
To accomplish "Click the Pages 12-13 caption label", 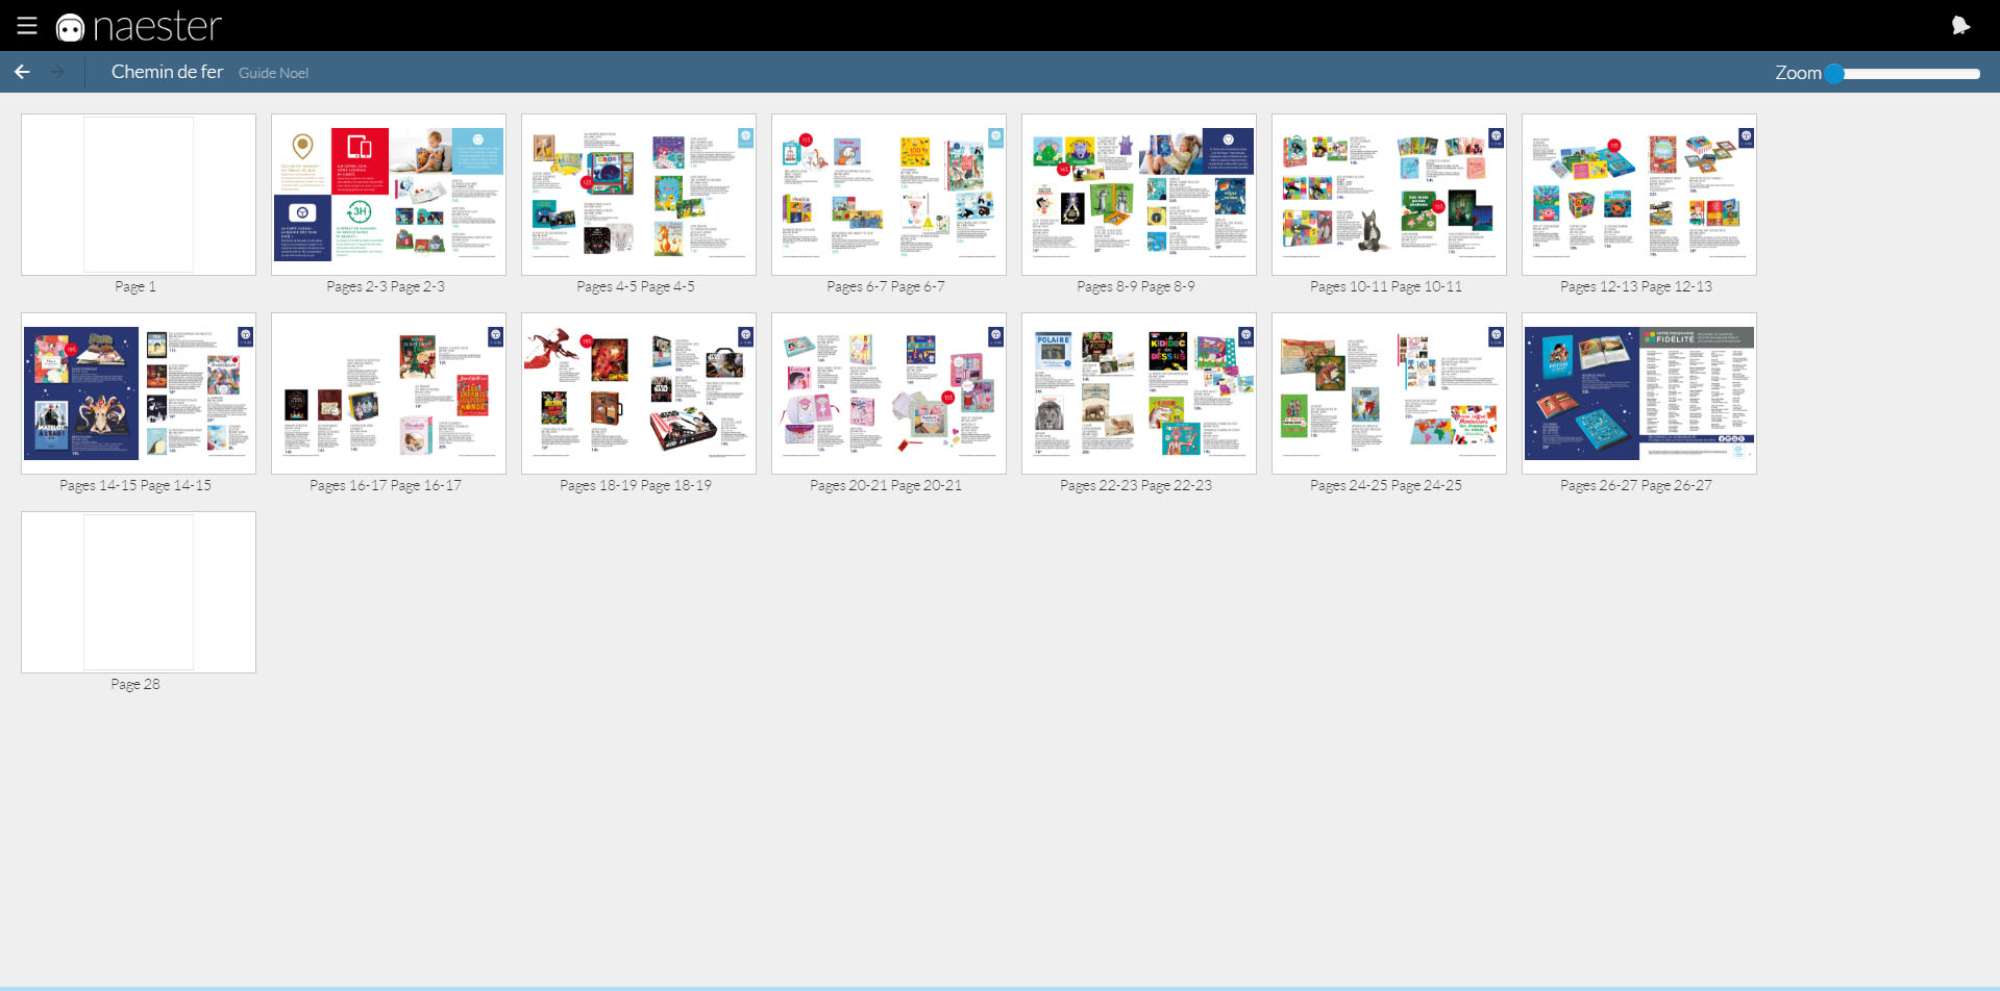I will coord(1636,287).
